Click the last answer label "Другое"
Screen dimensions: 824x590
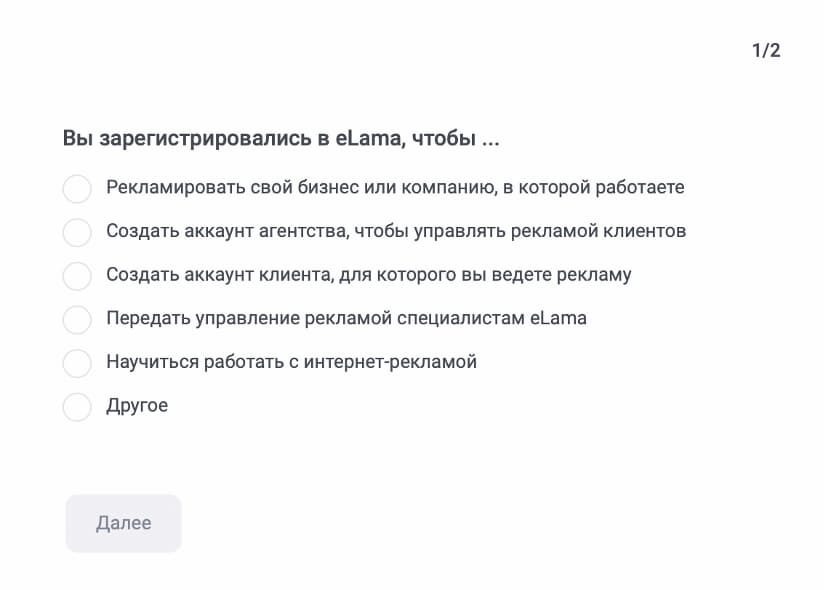coord(137,406)
